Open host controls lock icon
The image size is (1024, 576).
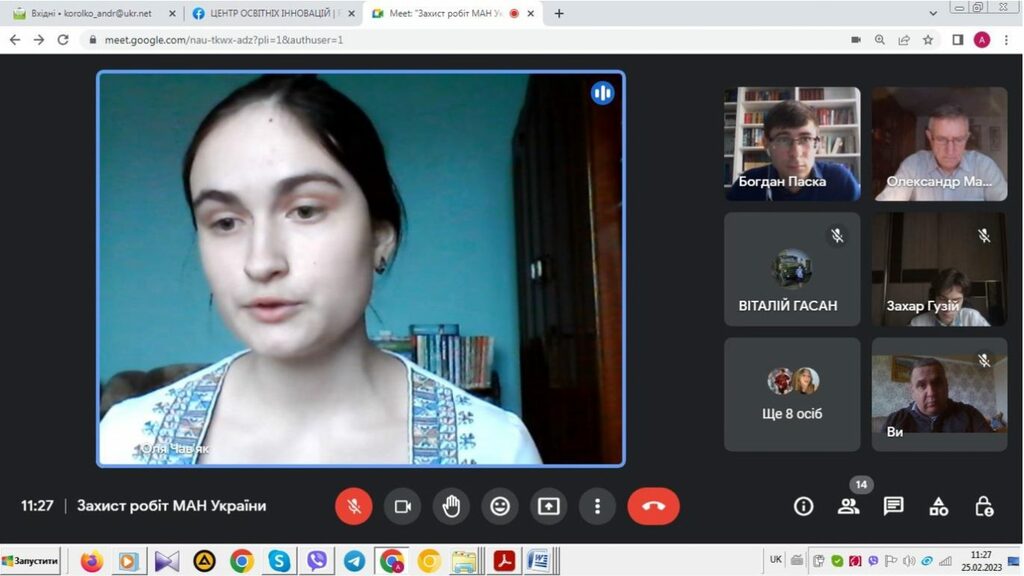point(984,506)
